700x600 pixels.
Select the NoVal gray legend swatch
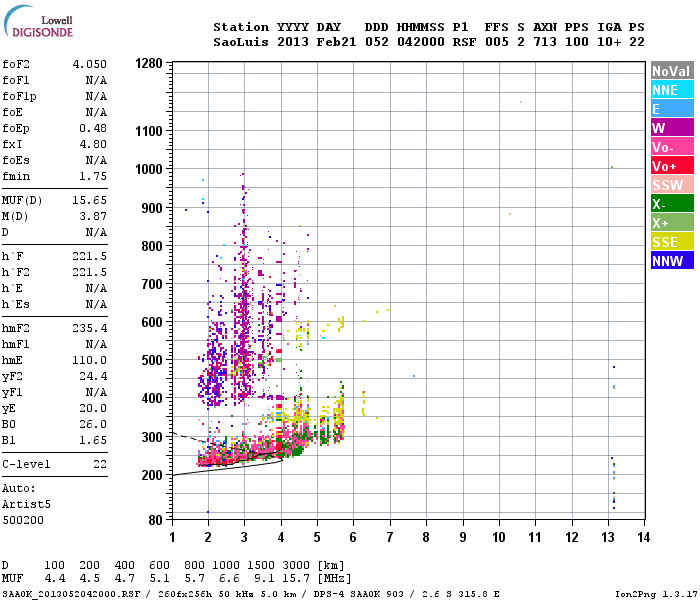point(672,71)
